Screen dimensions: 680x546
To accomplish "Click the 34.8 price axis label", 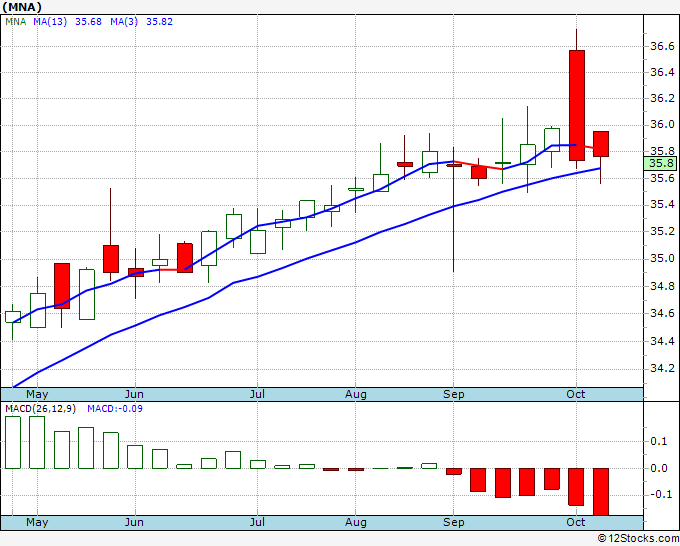I will tap(662, 286).
